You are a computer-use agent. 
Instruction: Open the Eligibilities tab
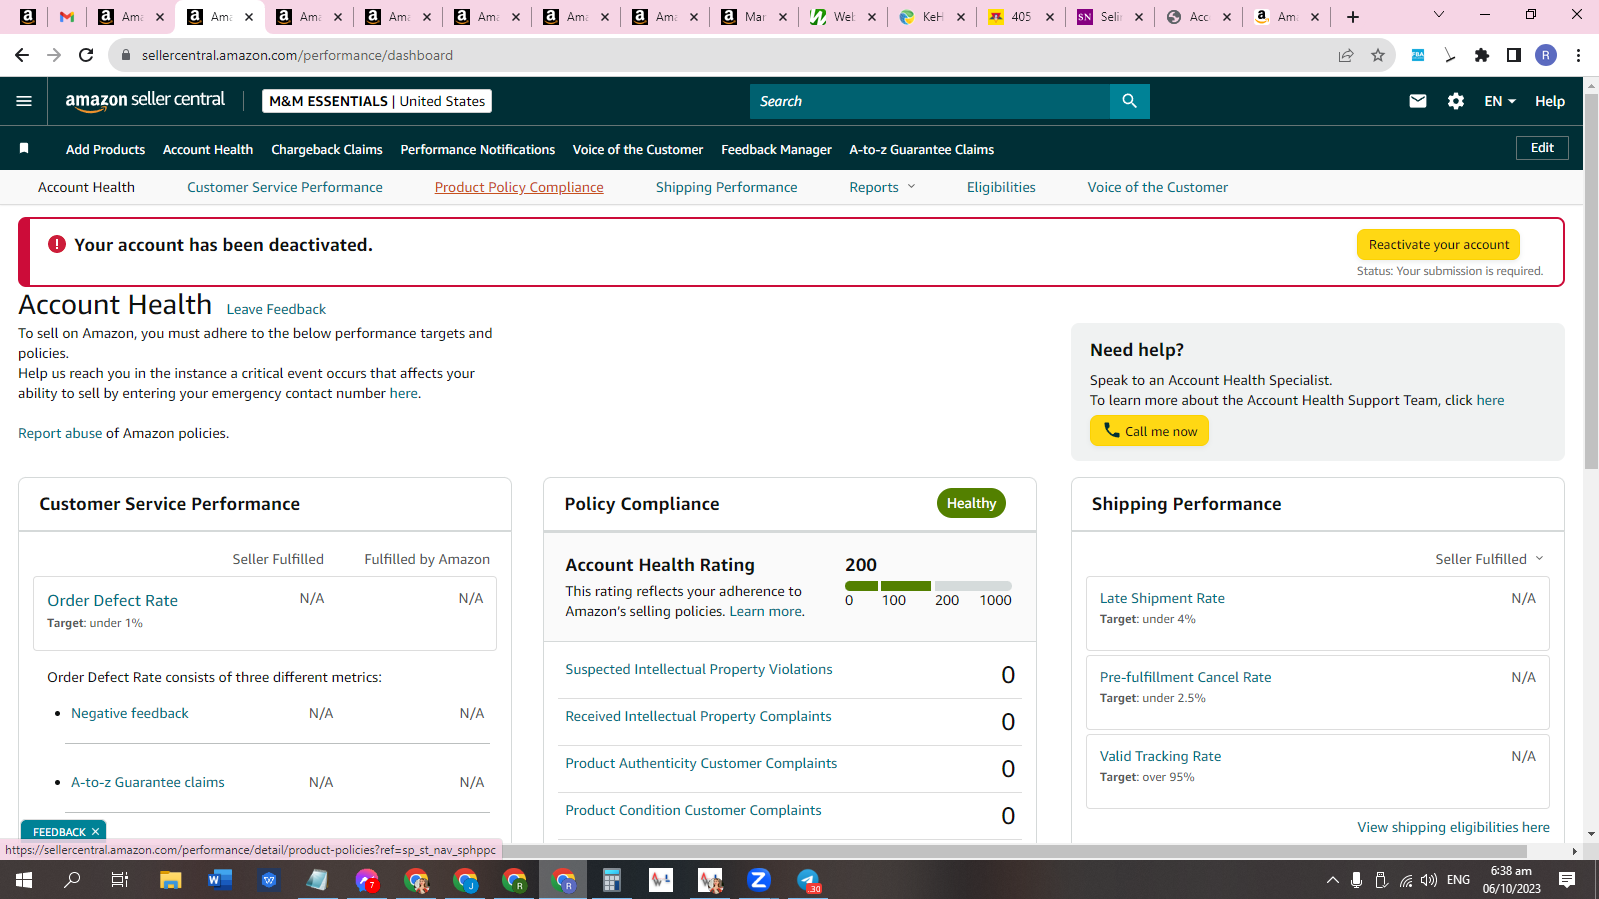click(1001, 187)
